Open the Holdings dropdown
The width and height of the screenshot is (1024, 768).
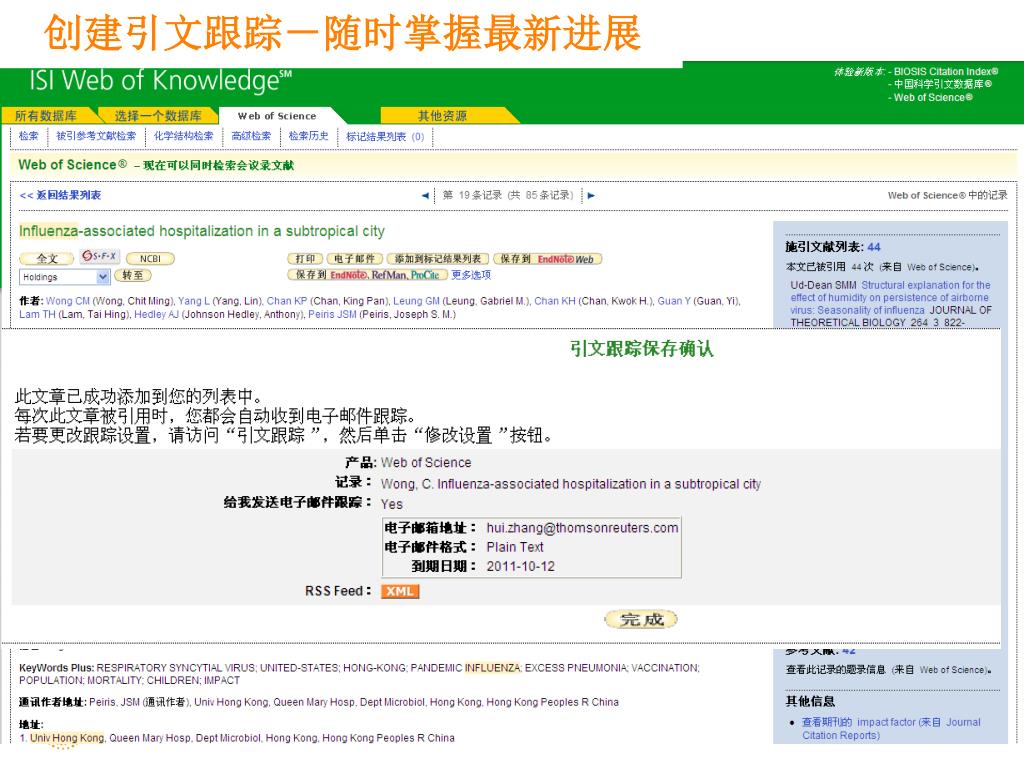(x=64, y=277)
